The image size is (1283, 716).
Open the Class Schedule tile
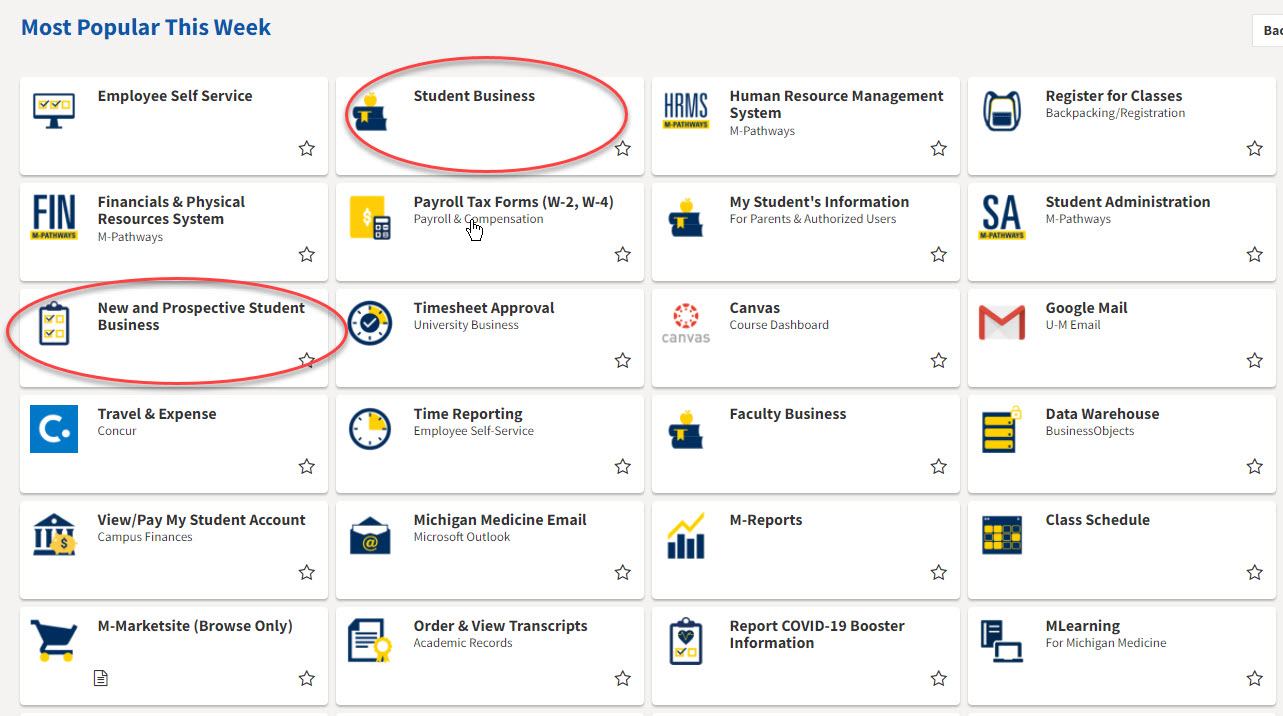coord(1097,520)
